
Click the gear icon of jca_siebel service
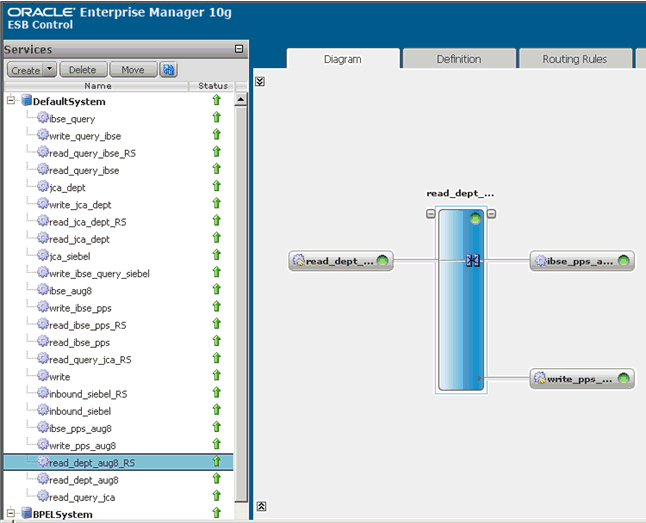[x=43, y=256]
